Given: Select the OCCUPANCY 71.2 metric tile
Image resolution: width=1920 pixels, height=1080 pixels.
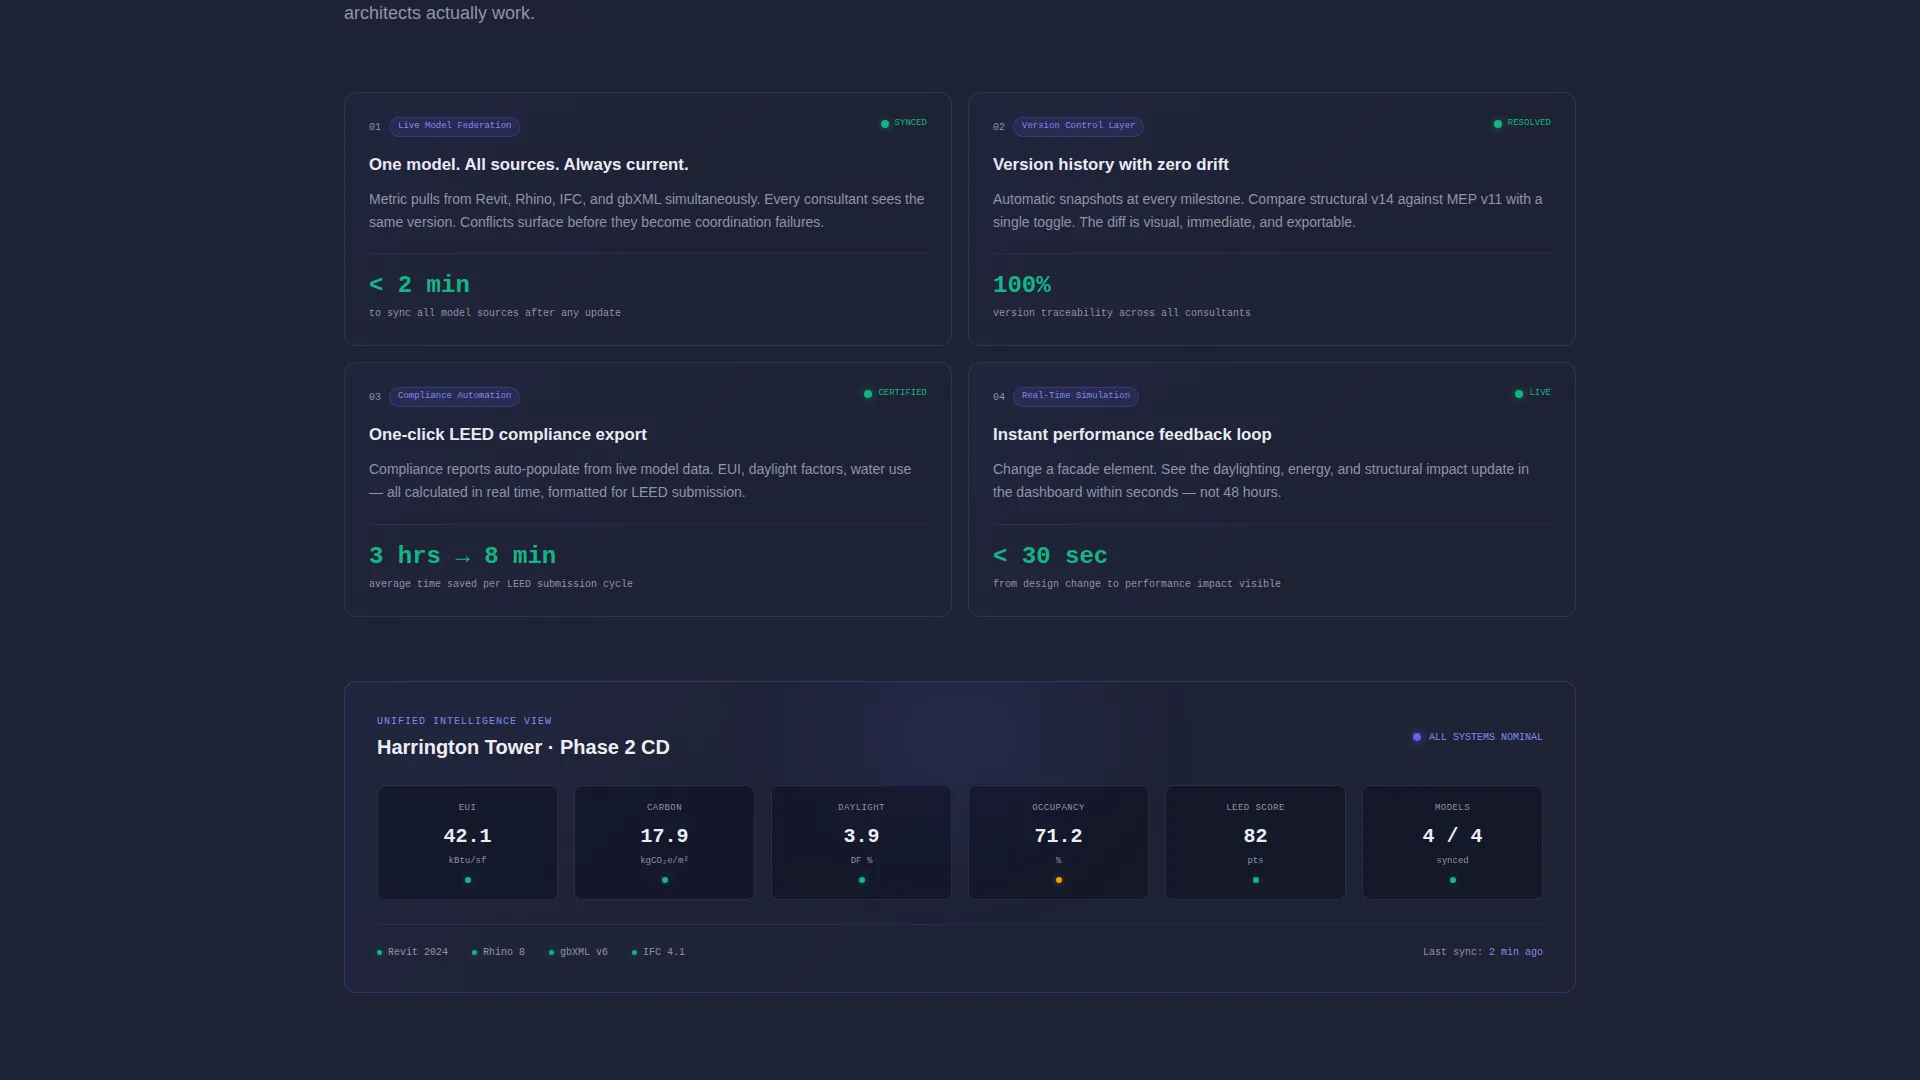Looking at the screenshot, I should [1058, 842].
